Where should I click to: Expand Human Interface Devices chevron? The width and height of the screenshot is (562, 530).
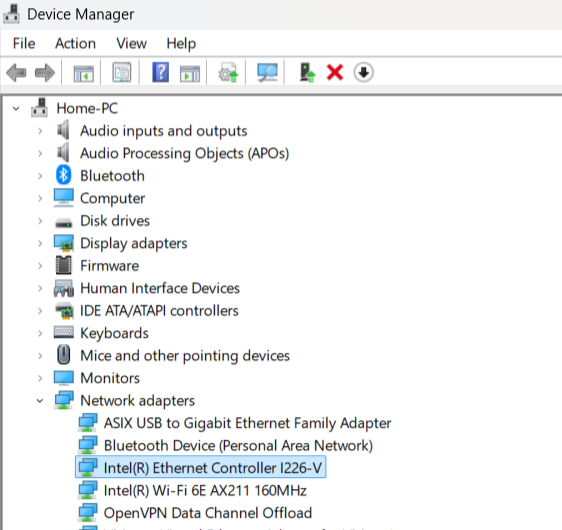pos(40,288)
